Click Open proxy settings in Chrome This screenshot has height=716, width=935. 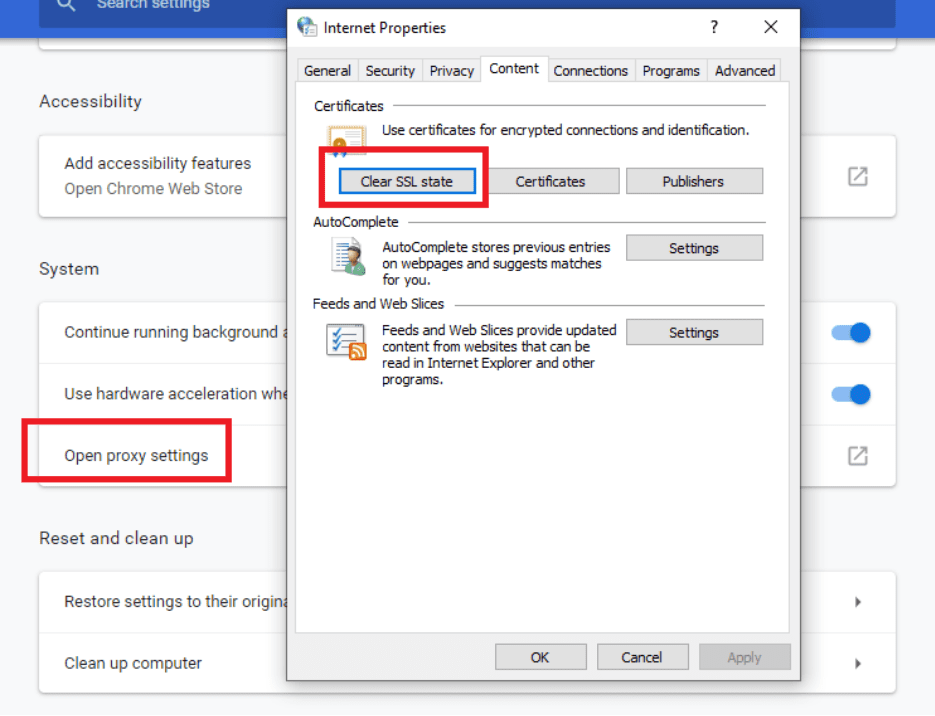tap(137, 455)
